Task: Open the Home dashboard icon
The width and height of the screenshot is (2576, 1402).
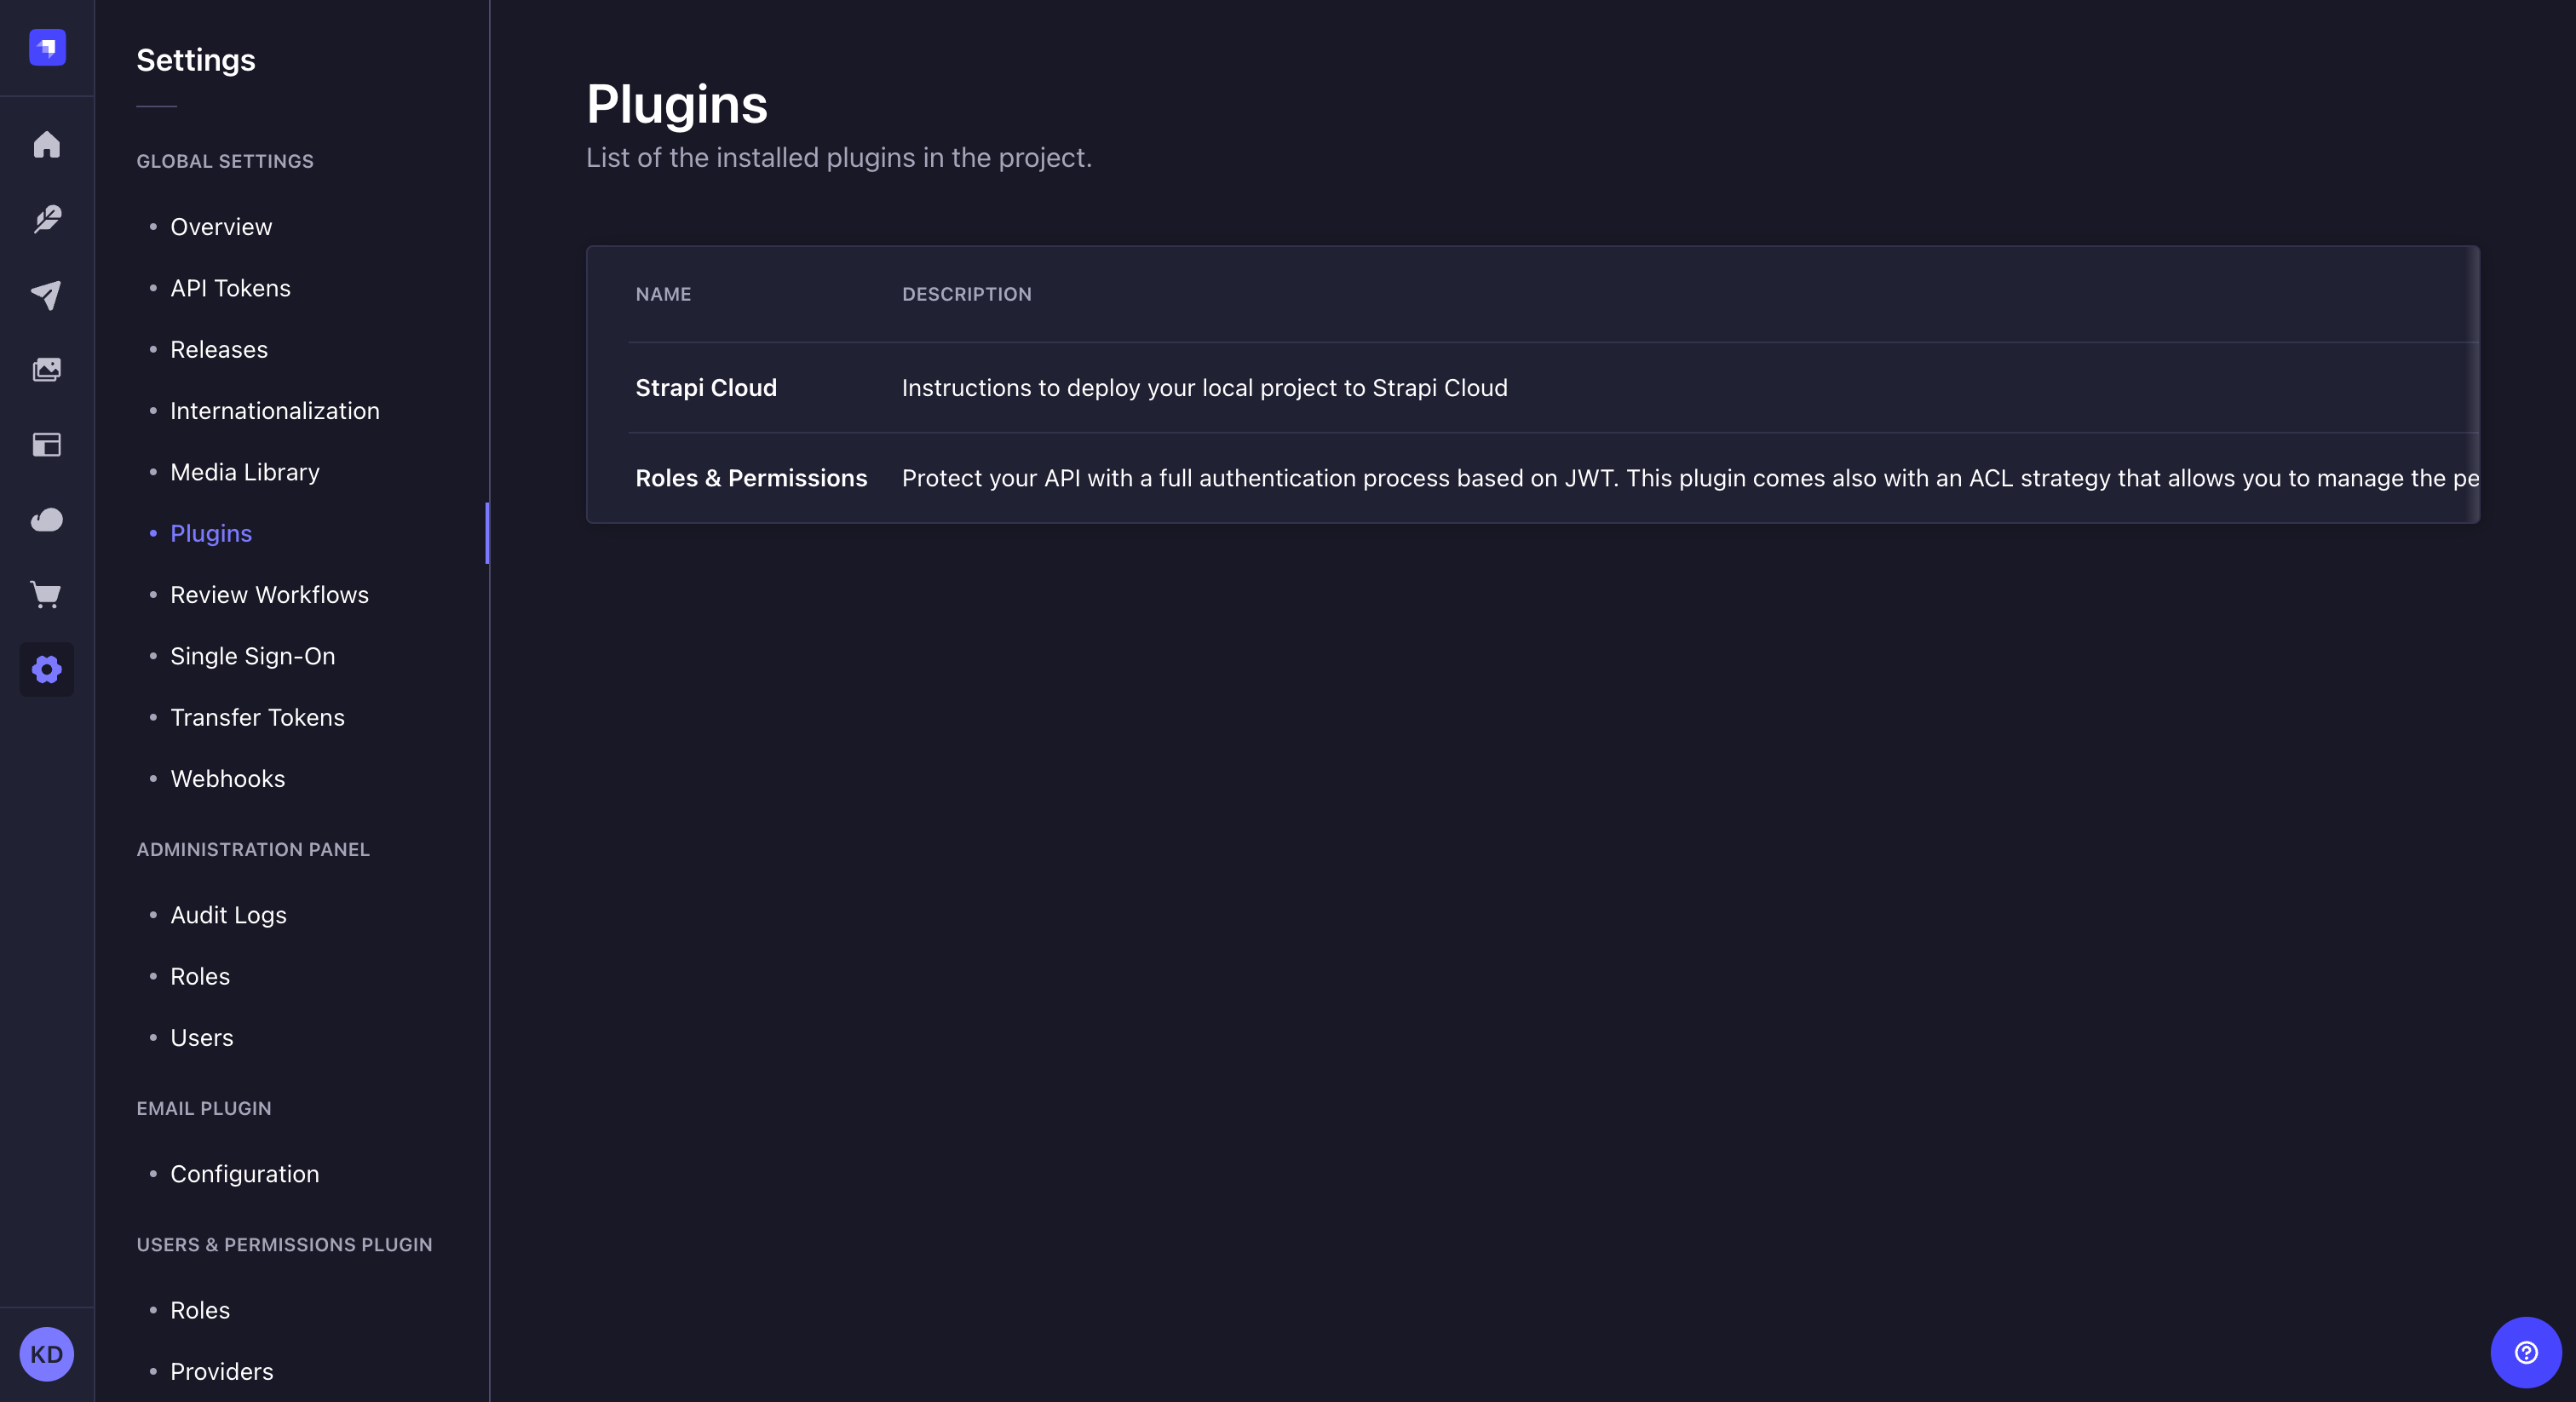Action: point(46,145)
